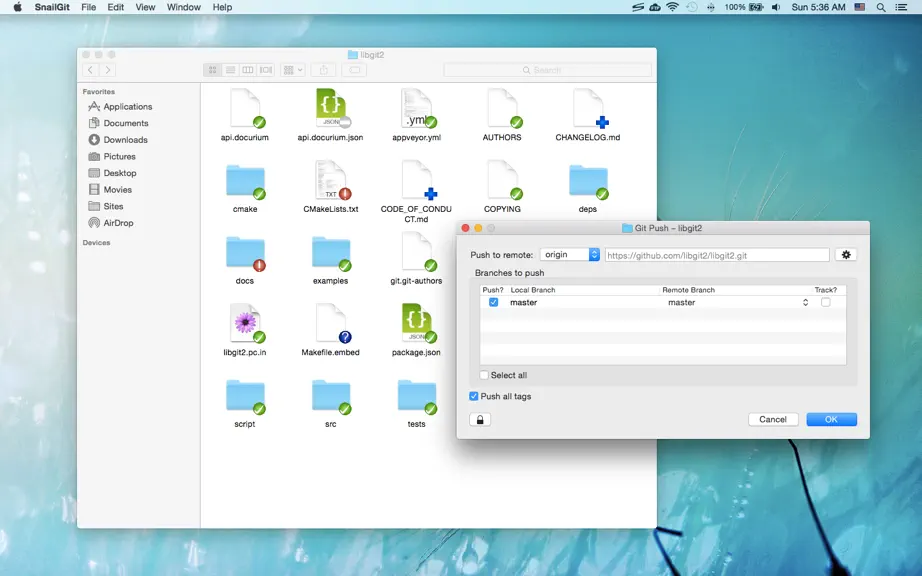Image resolution: width=922 pixels, height=576 pixels.
Task: Switch Finder to list view
Action: 230,70
